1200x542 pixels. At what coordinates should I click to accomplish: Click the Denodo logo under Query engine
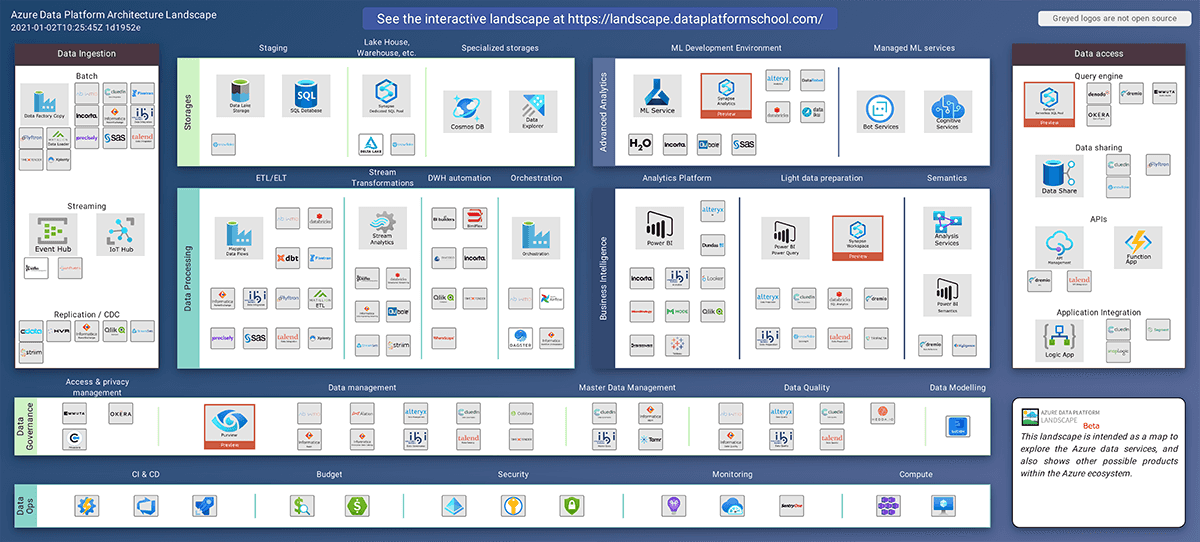[x=1098, y=94]
